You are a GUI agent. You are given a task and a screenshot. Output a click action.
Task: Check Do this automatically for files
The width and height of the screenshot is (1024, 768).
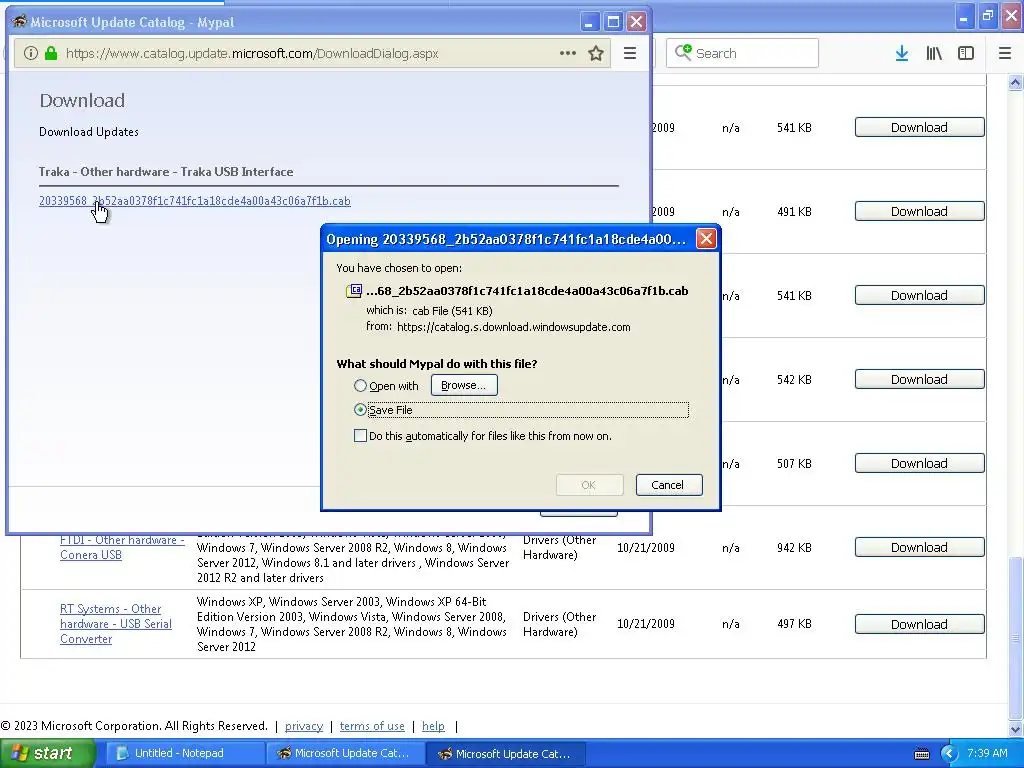coord(360,436)
